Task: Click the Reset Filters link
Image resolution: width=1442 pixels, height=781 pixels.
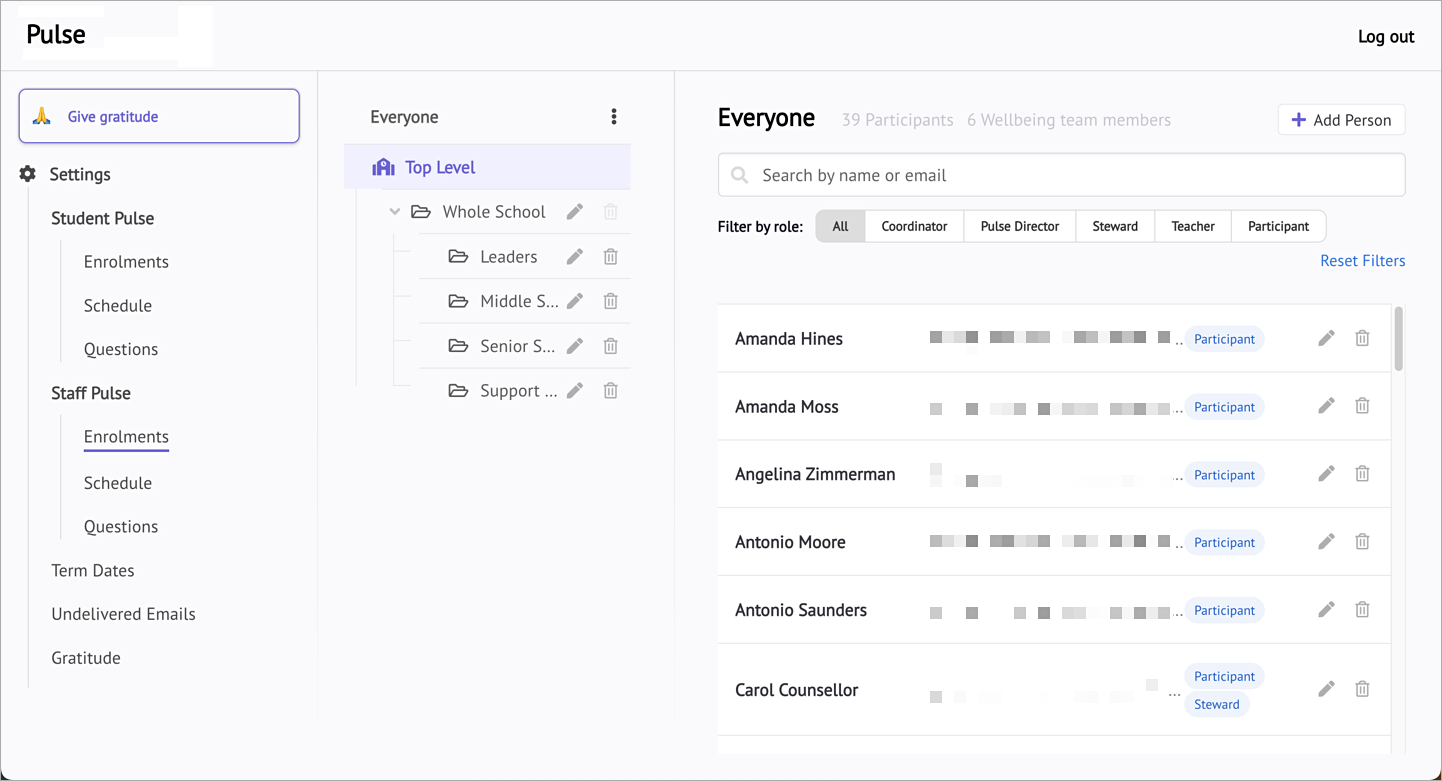Action: point(1362,260)
